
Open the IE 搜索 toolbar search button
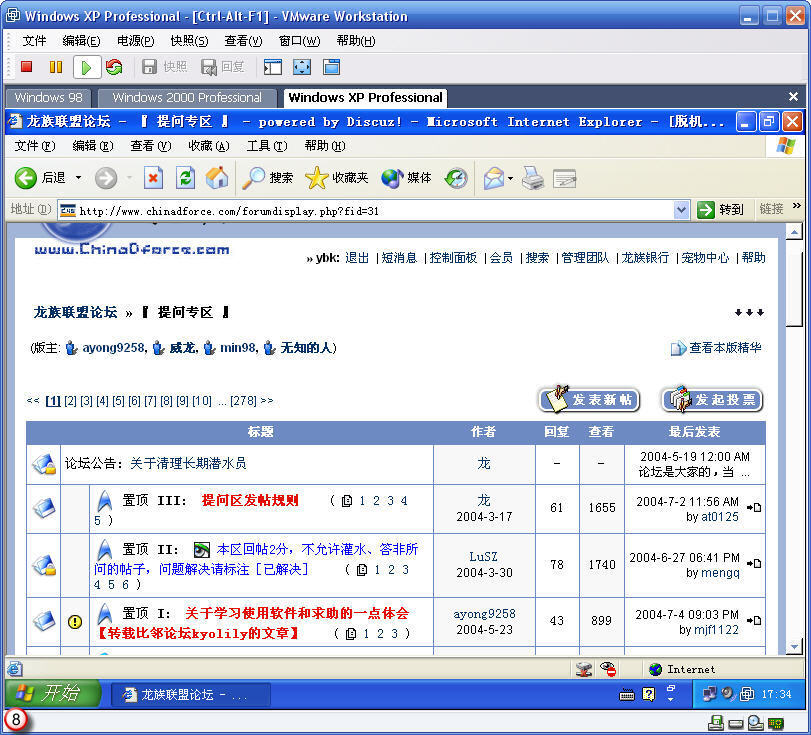point(268,178)
